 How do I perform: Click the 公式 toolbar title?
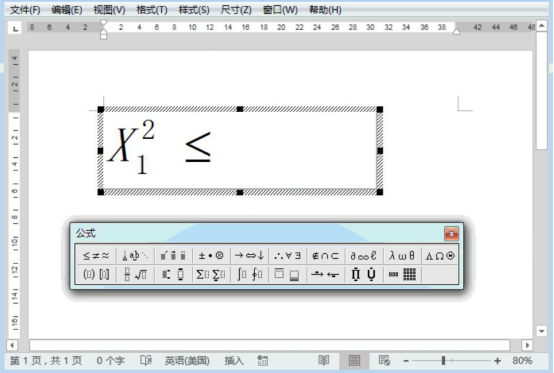[86, 233]
